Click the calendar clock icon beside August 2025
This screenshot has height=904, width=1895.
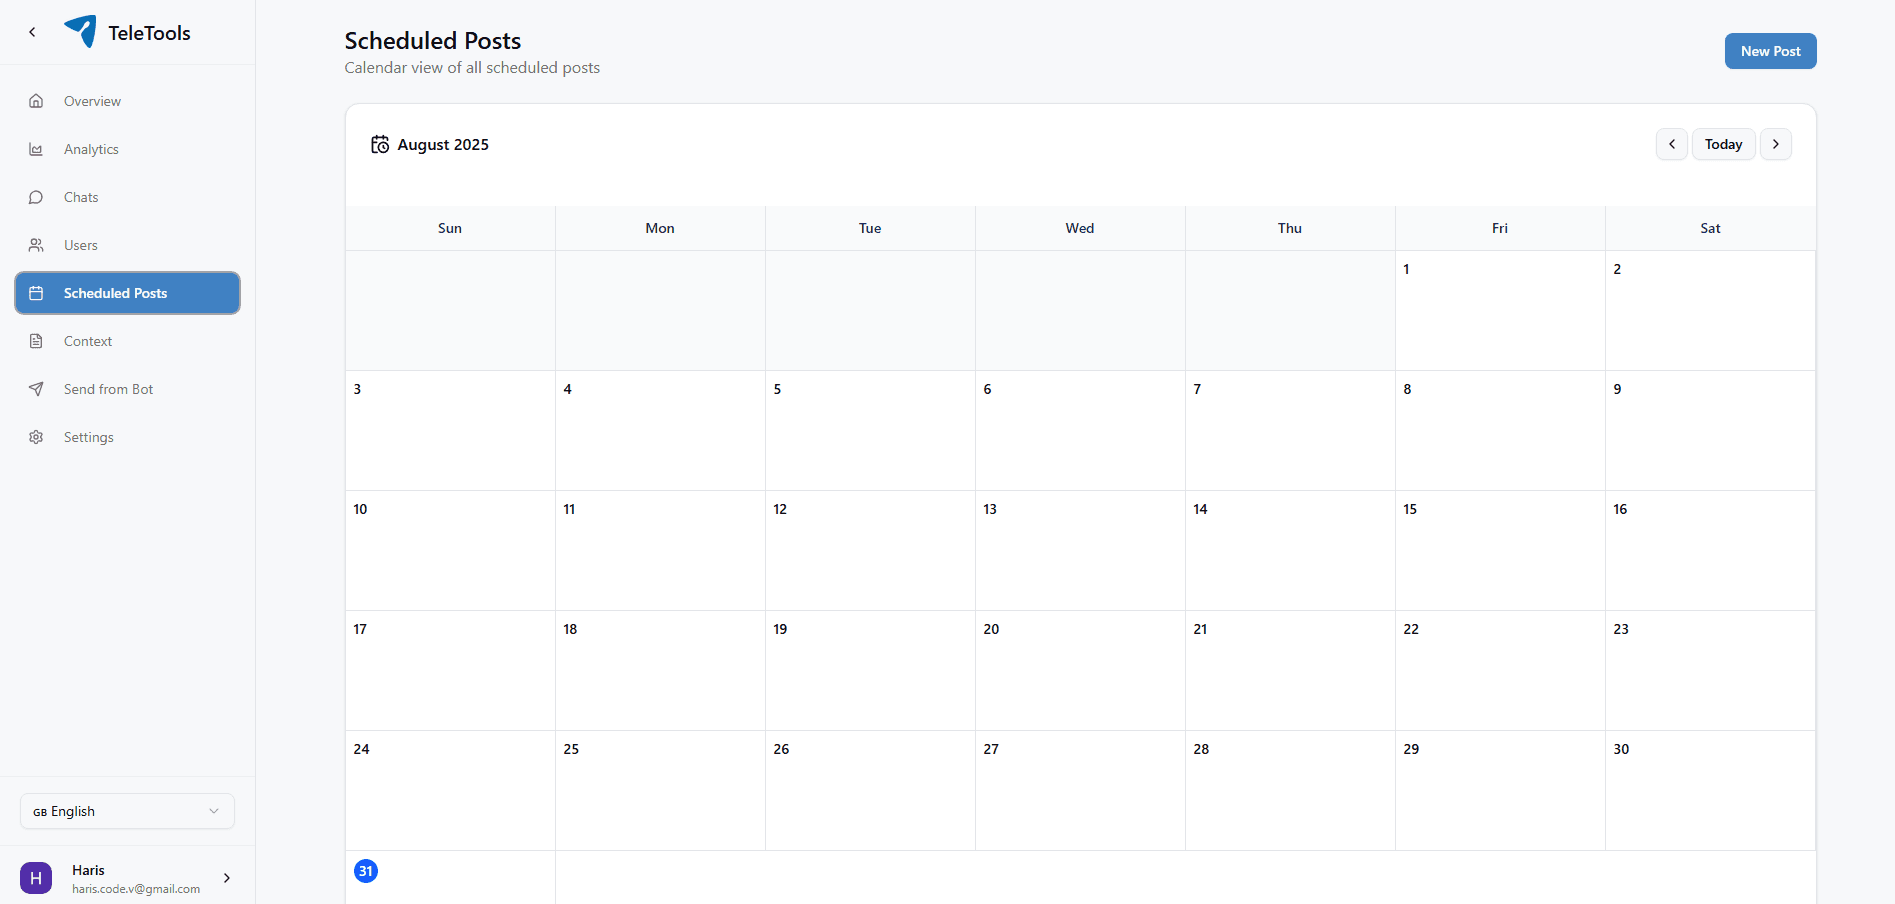pos(380,145)
